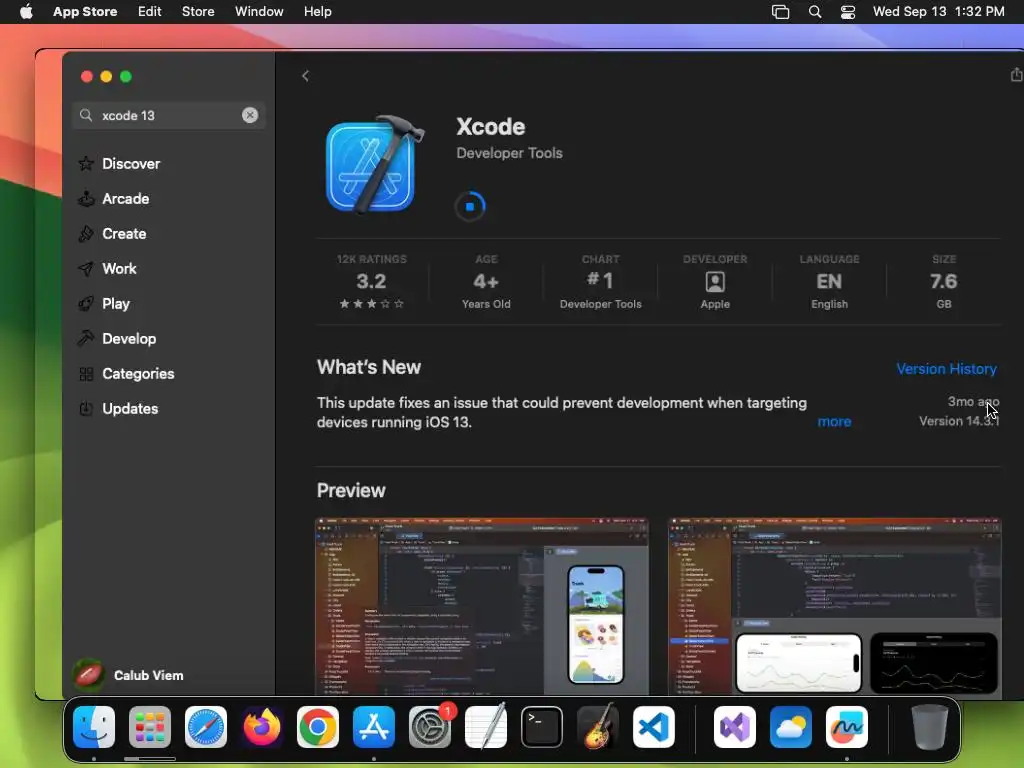Launch Visual Studio from the Dock

coord(735,727)
